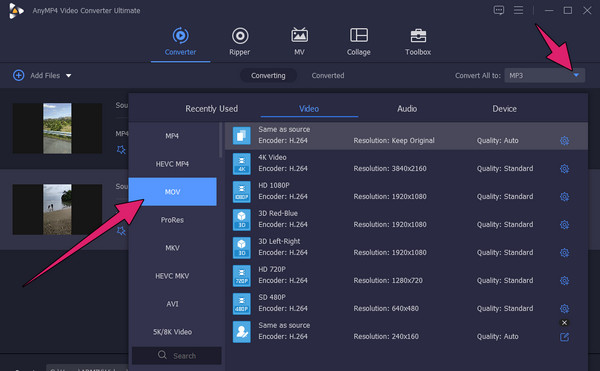This screenshot has height=371, width=600.
Task: Open the Collage module
Action: click(359, 42)
